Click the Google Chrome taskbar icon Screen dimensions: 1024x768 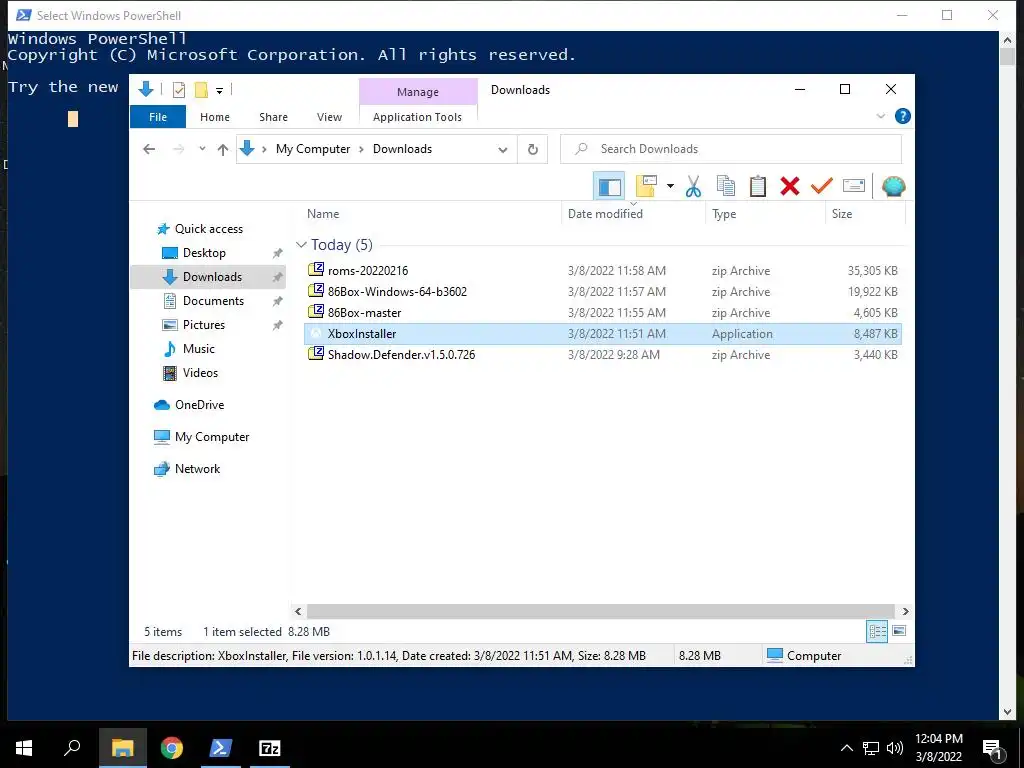(171, 748)
